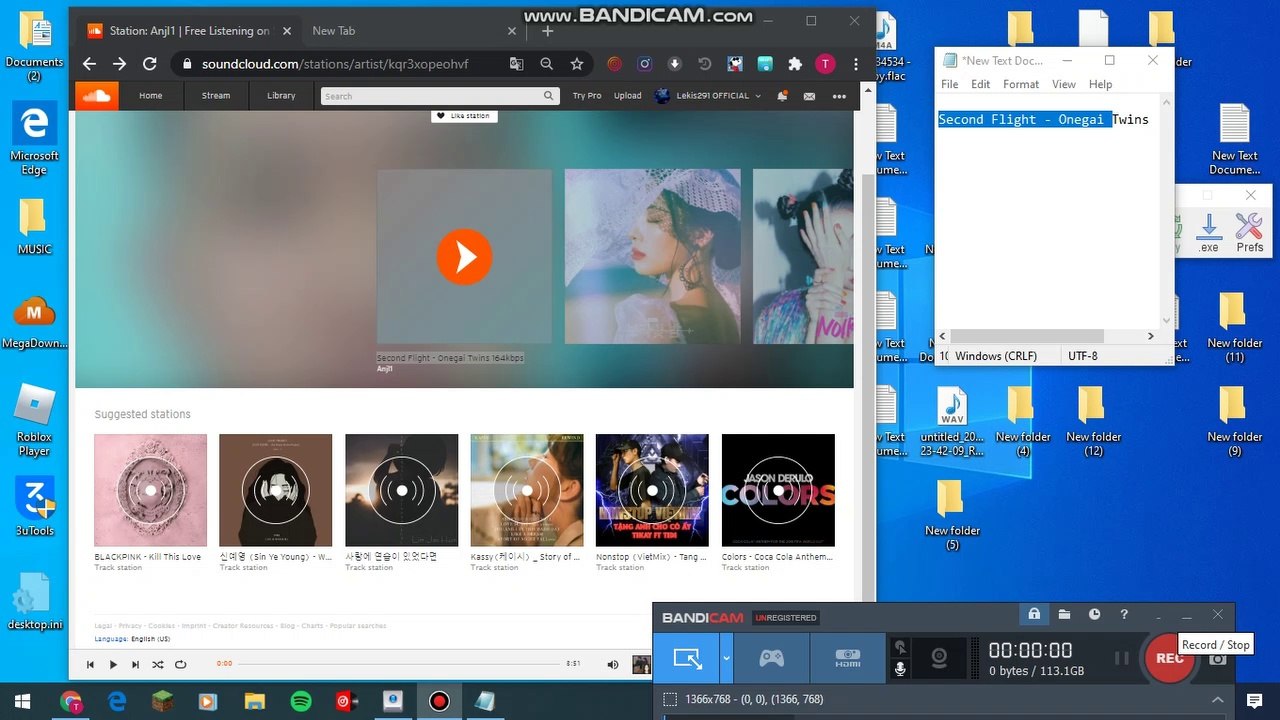Screen dimensions: 1280x720
Task: Open BLACKPINK Kill This Love station
Action: coord(150,490)
